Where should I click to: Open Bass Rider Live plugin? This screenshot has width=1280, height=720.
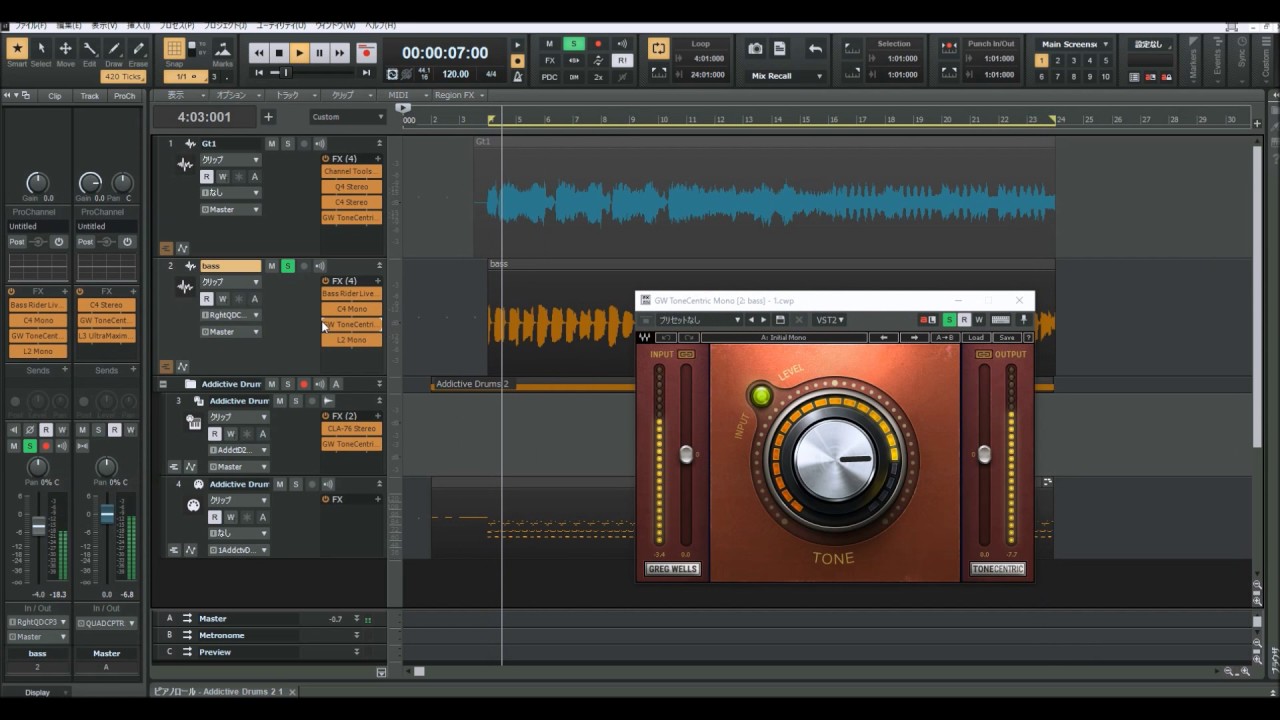tap(351, 293)
